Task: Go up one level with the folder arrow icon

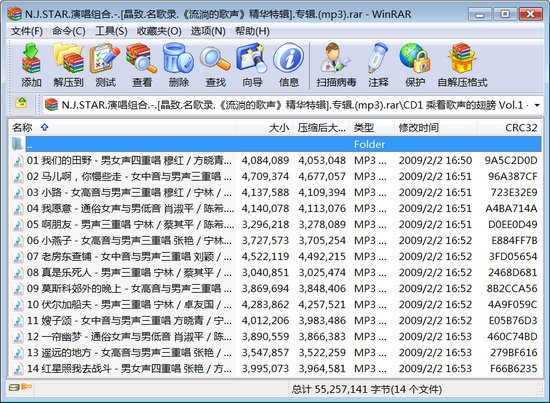Action: tap(21, 103)
